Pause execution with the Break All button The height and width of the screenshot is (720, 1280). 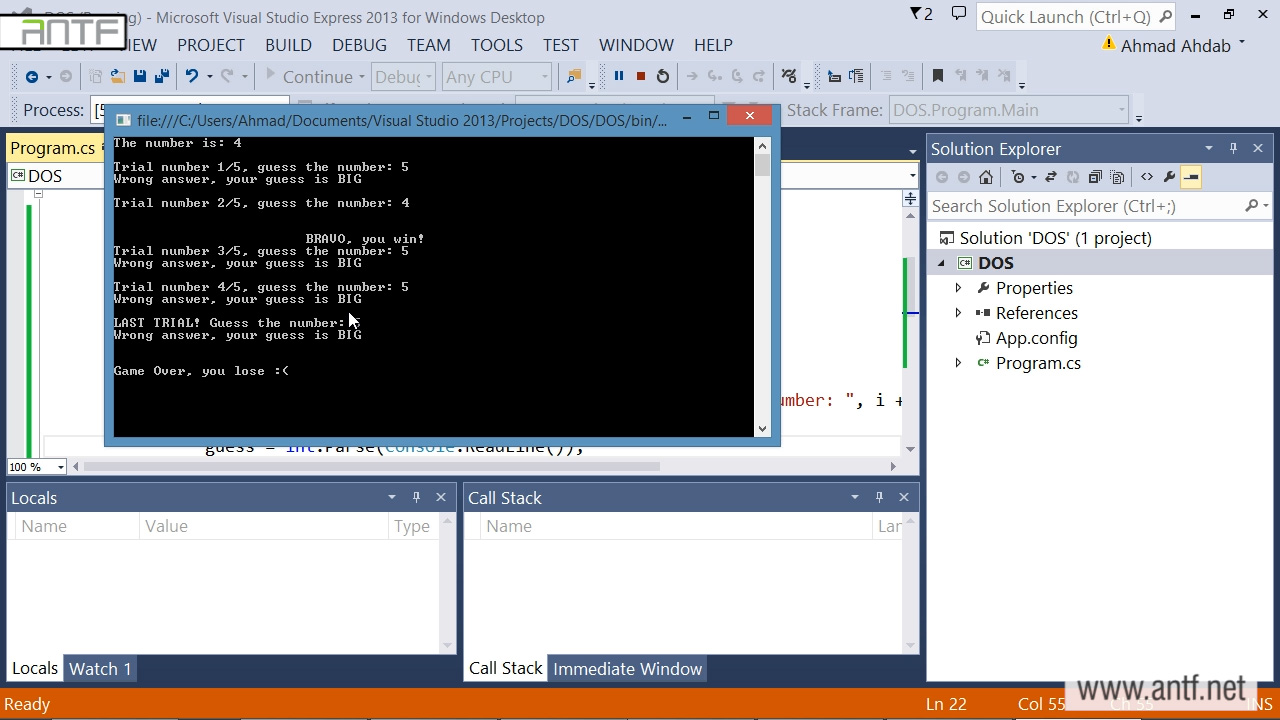coord(618,76)
